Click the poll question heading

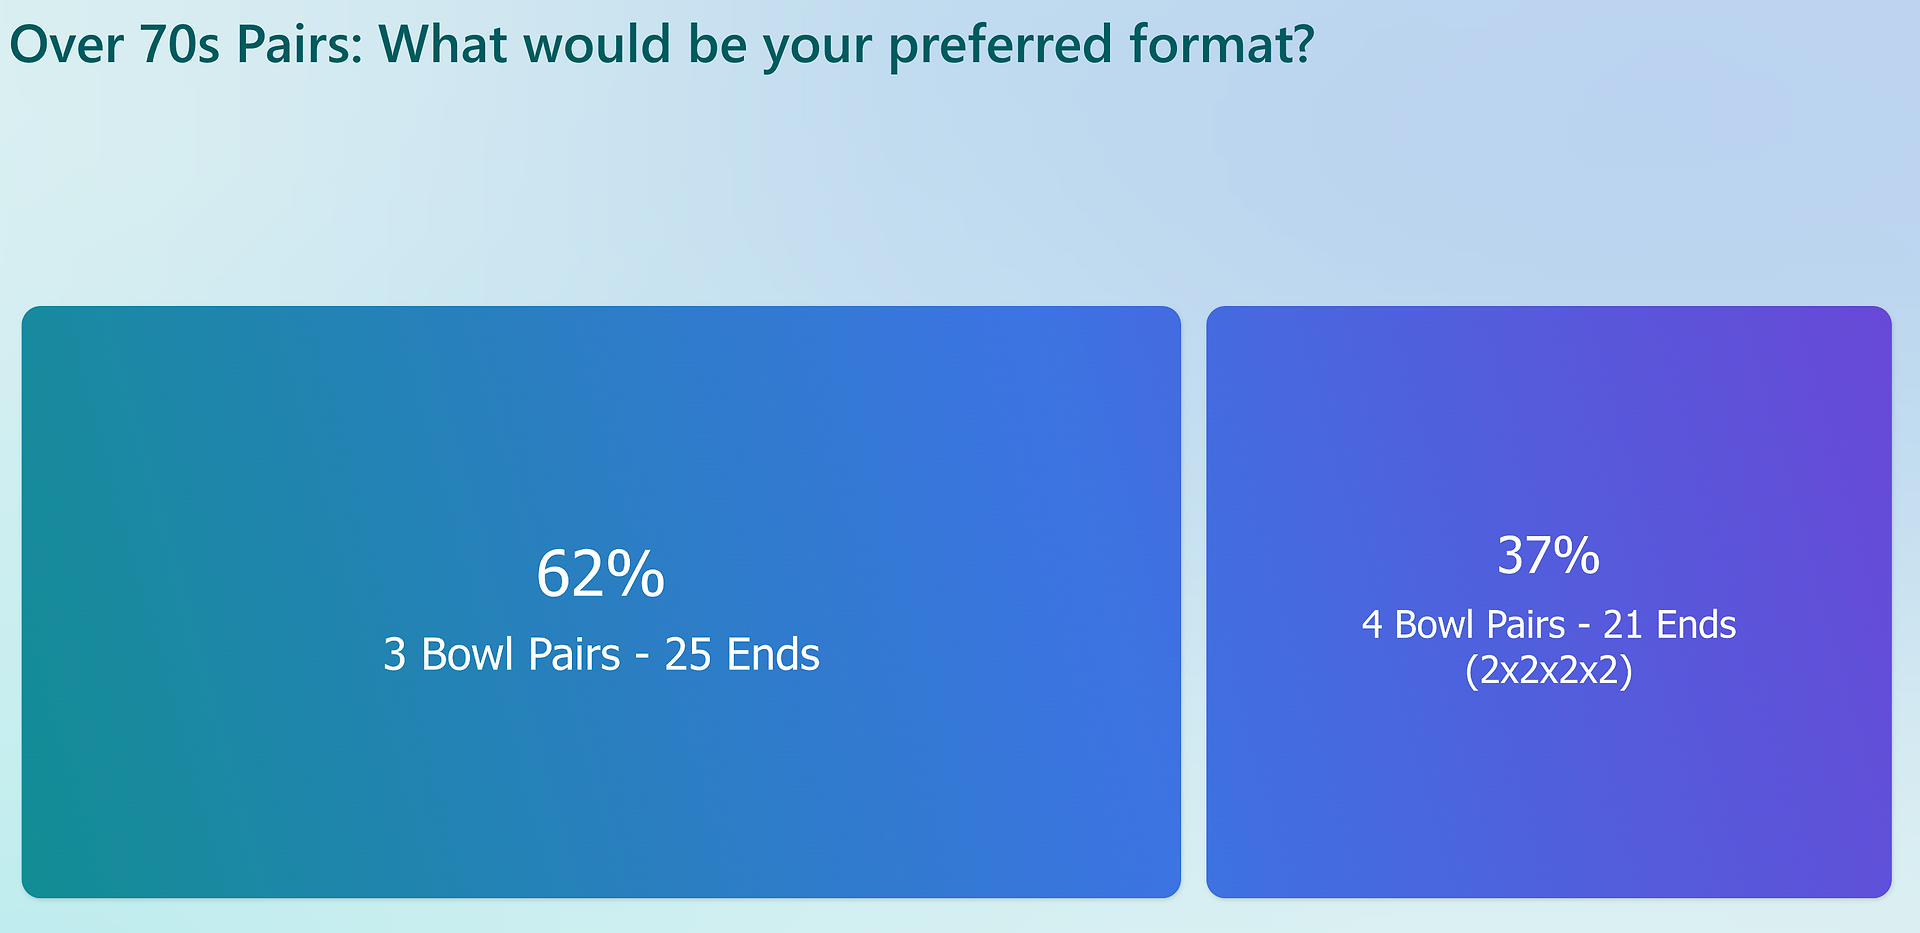click(661, 46)
